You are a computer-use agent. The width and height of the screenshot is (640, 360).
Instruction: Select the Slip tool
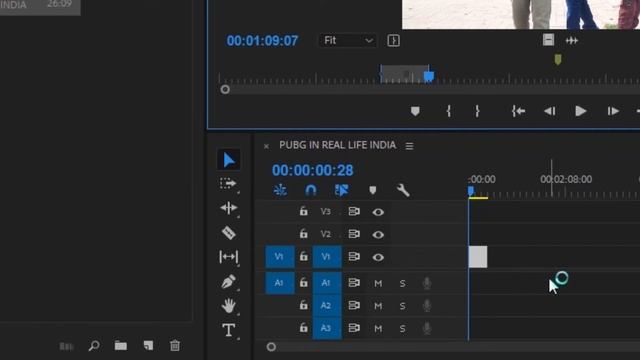[229, 257]
